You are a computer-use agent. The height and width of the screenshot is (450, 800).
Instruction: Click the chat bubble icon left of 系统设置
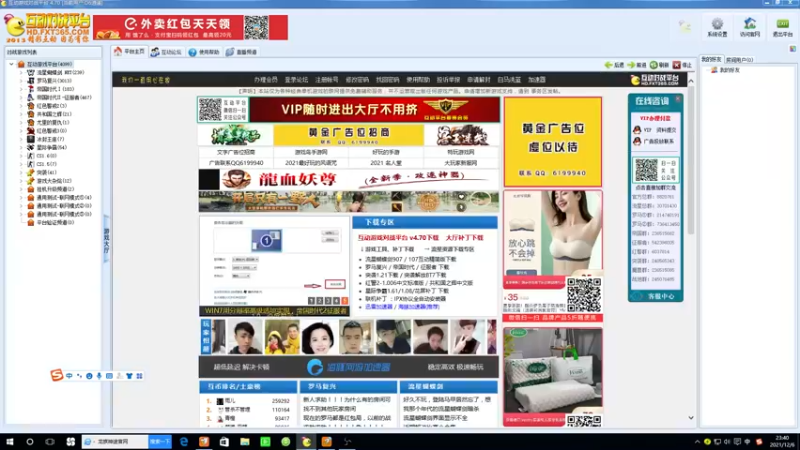(x=685, y=26)
